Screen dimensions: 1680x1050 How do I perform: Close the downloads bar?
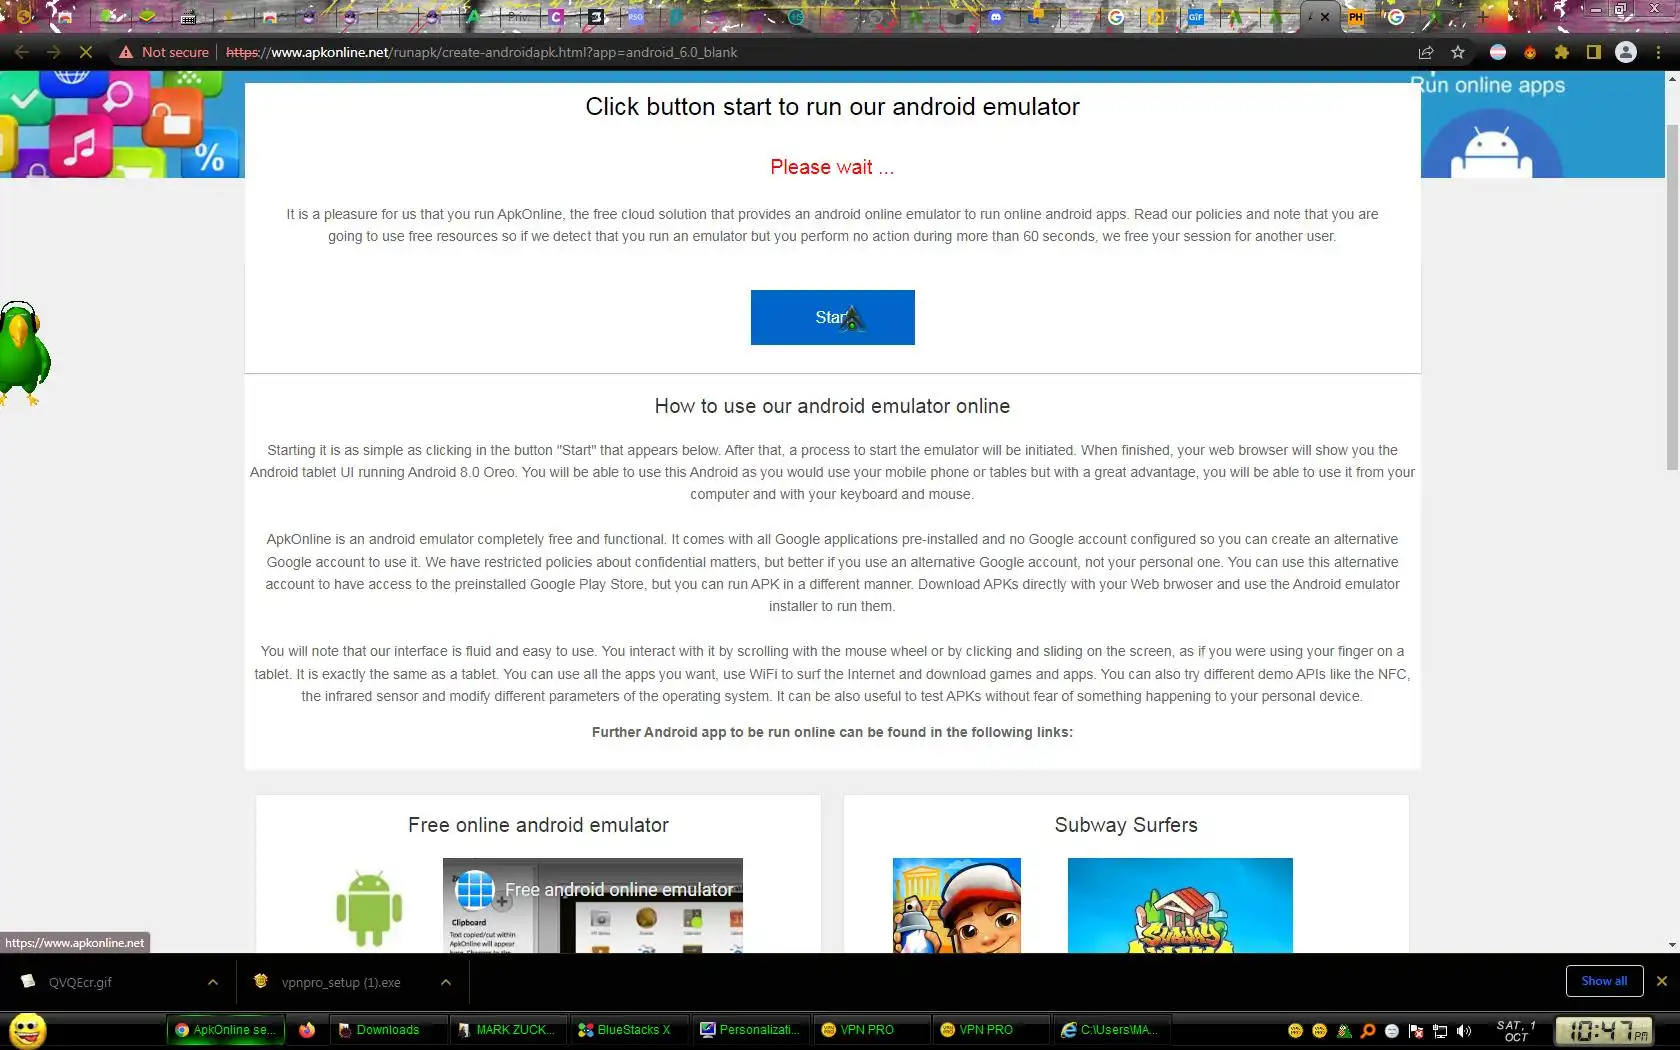click(1662, 981)
